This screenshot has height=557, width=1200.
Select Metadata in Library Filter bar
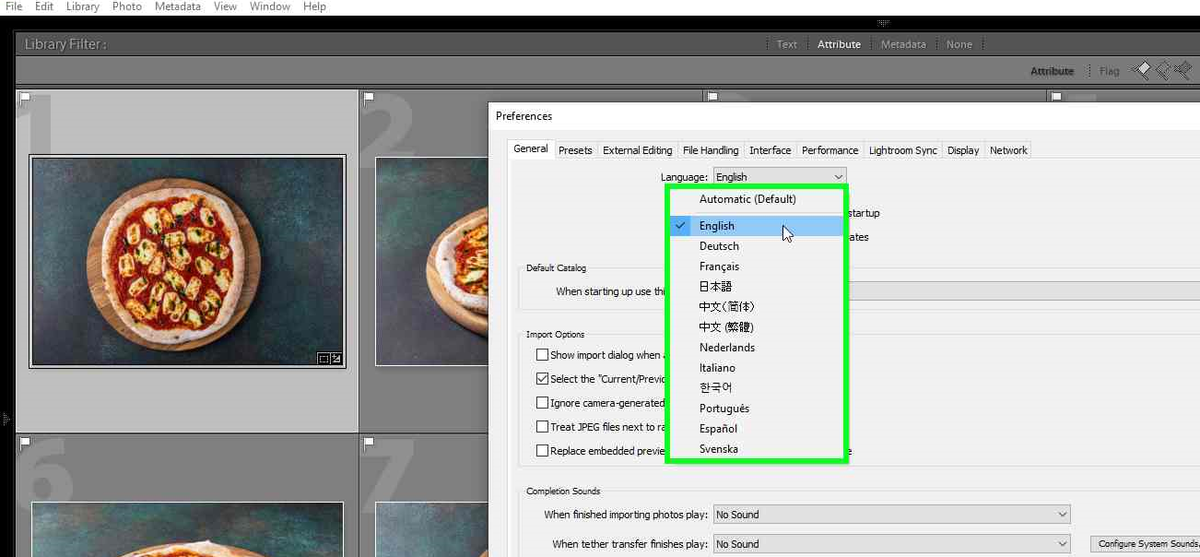(903, 44)
